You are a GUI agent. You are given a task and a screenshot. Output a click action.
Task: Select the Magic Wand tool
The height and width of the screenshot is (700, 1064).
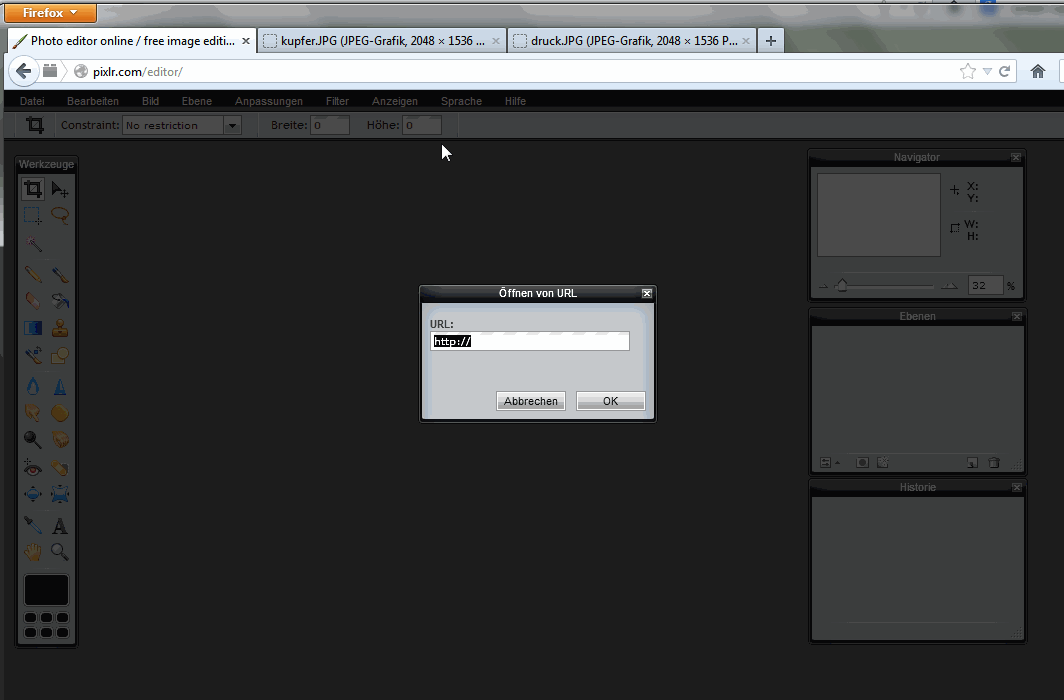(x=33, y=243)
